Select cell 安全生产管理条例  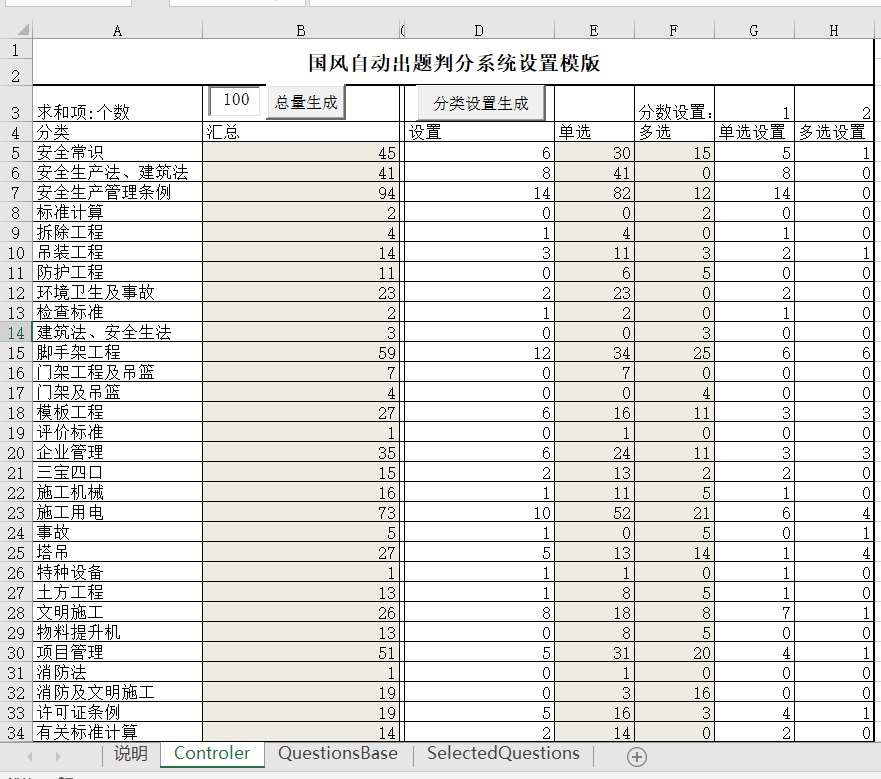click(x=117, y=192)
